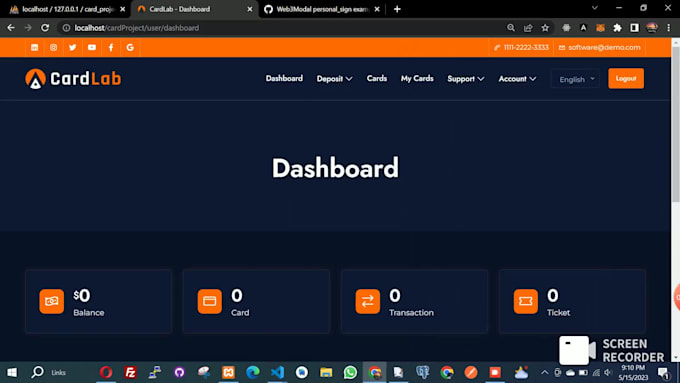Switch to the Web3Modal personal_sign tab
The height and width of the screenshot is (383, 680).
pos(322,9)
